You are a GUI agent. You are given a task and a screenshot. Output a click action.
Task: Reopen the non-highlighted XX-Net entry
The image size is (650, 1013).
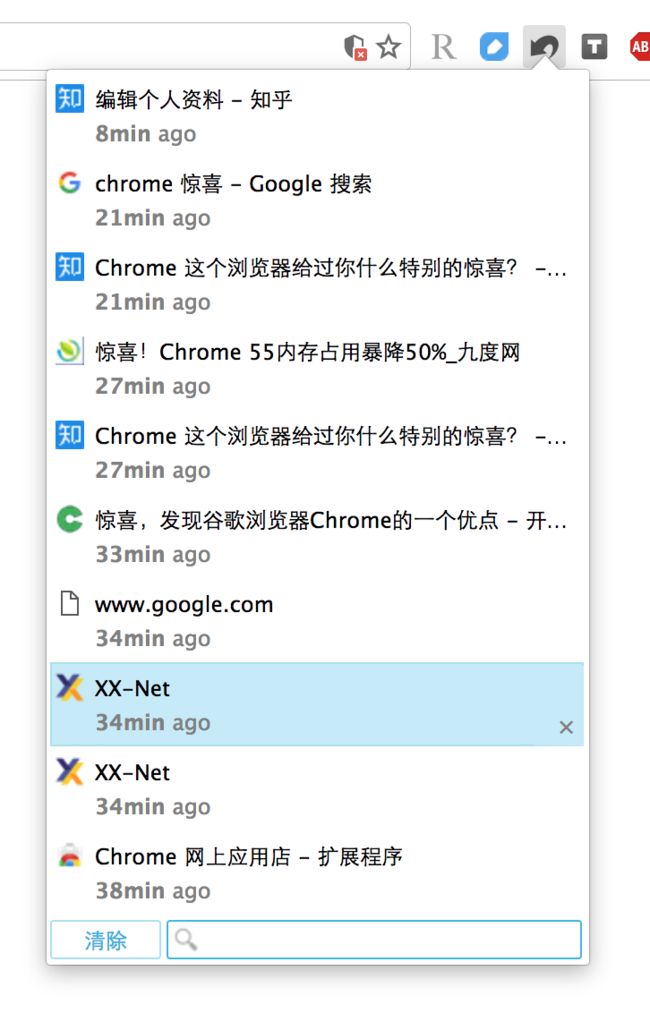pyautogui.click(x=317, y=788)
